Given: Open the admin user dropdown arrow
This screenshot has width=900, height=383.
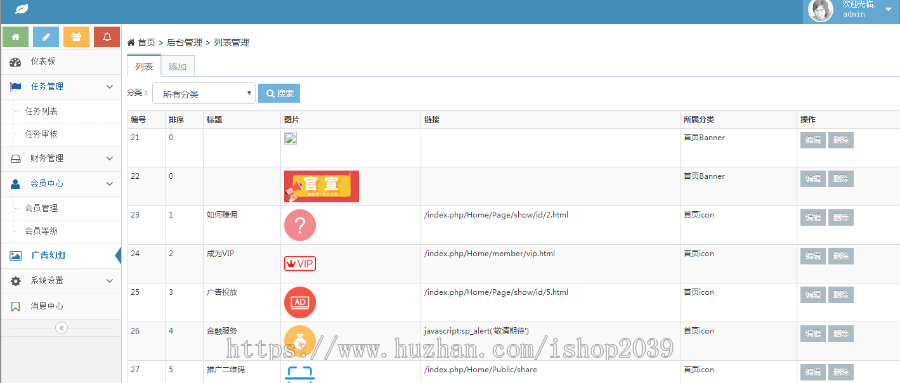Looking at the screenshot, I should click(888, 10).
